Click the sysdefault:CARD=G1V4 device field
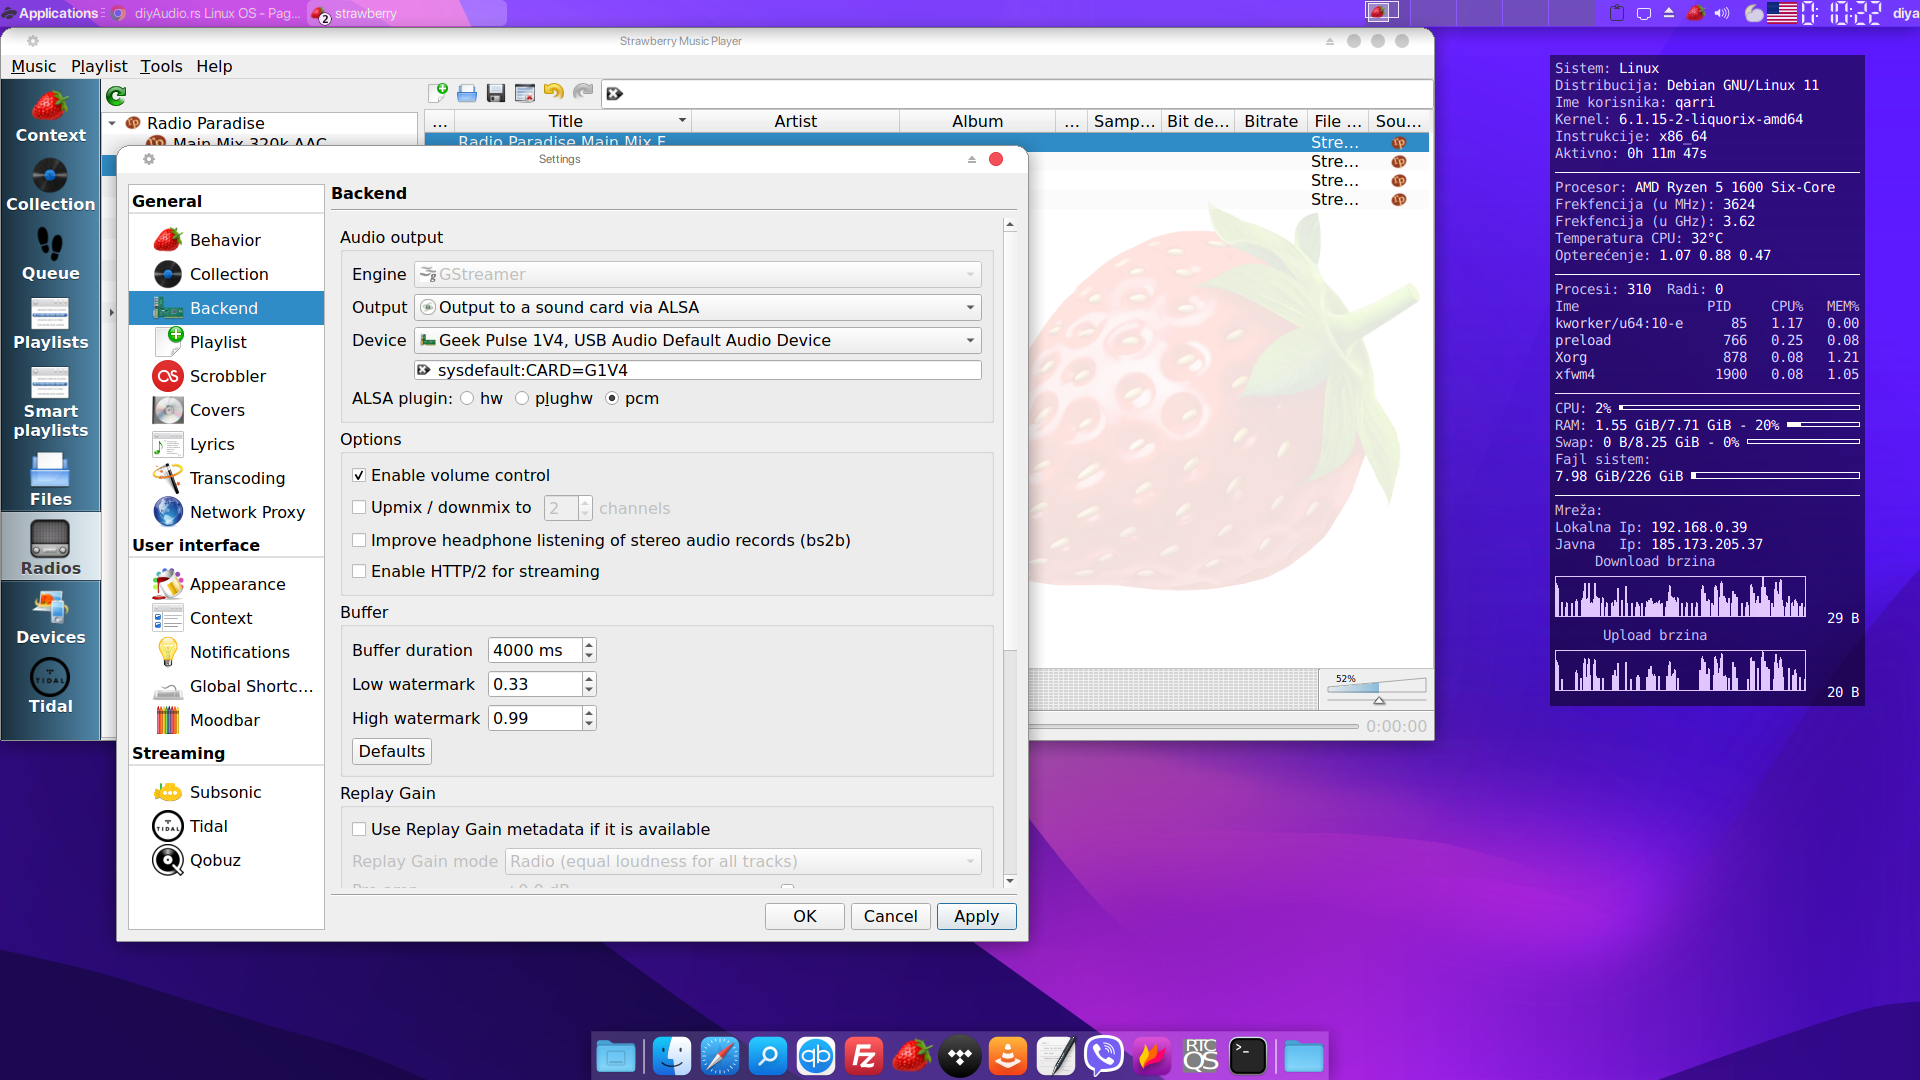The width and height of the screenshot is (1920, 1080). [x=697, y=370]
